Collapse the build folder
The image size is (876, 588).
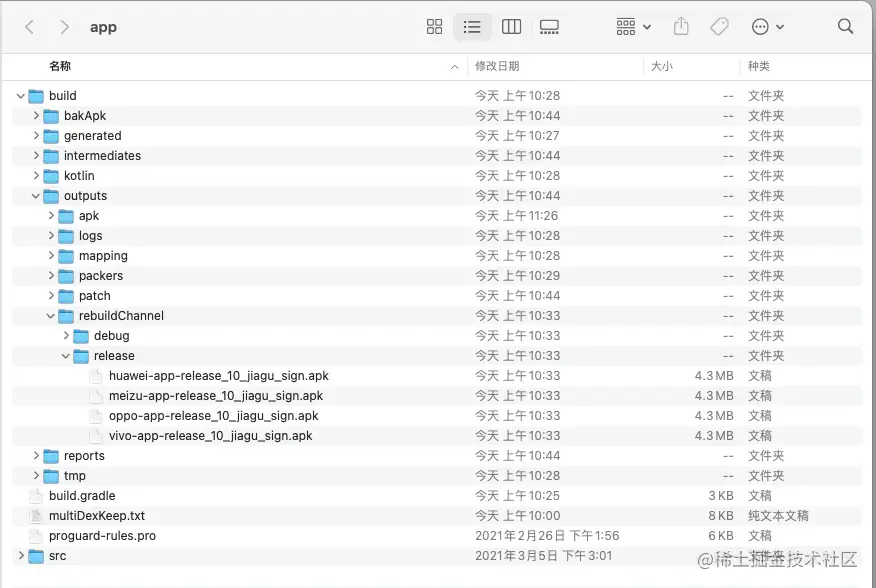21,96
